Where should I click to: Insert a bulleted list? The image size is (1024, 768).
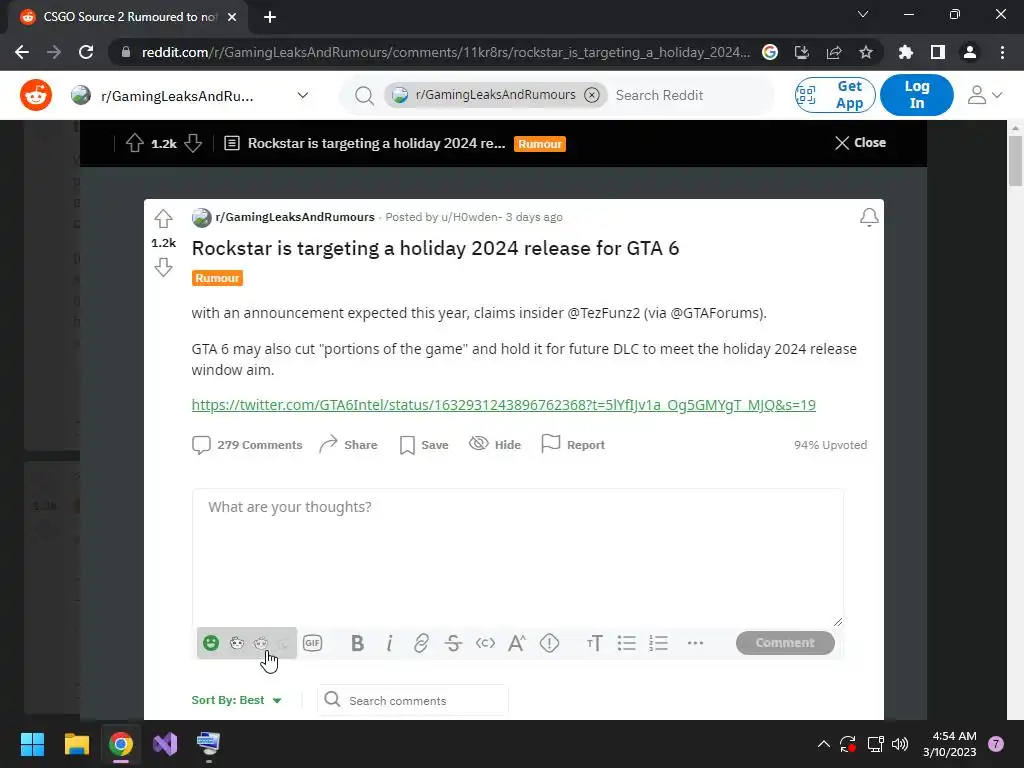click(x=626, y=643)
